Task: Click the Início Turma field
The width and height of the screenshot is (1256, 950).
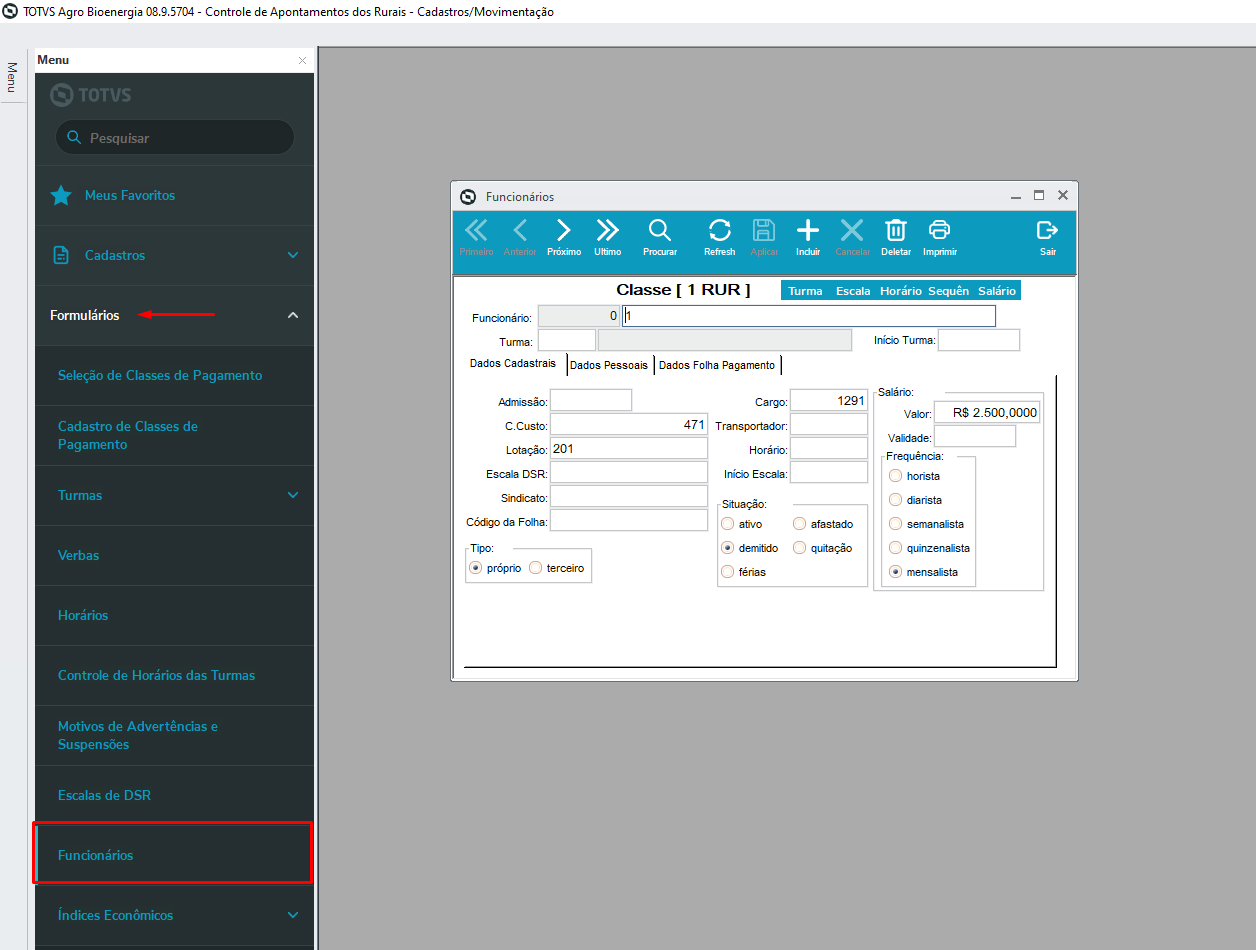Action: pyautogui.click(x=979, y=340)
